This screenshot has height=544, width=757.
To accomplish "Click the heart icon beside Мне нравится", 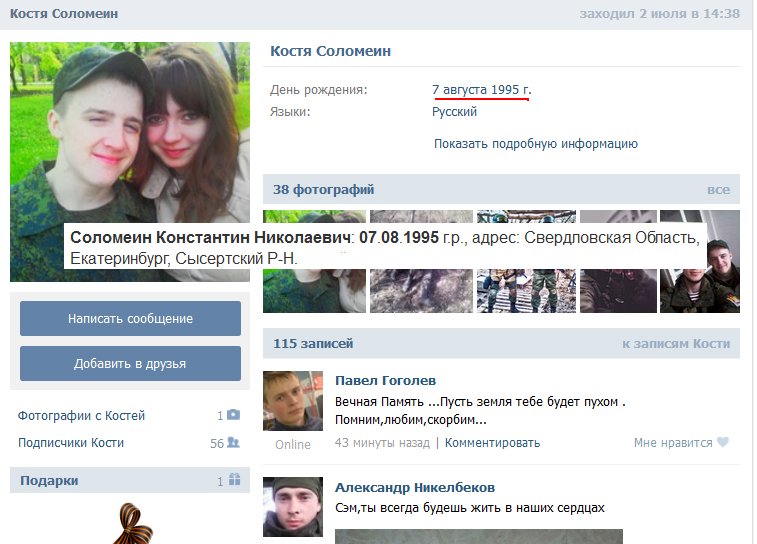I will coord(723,442).
